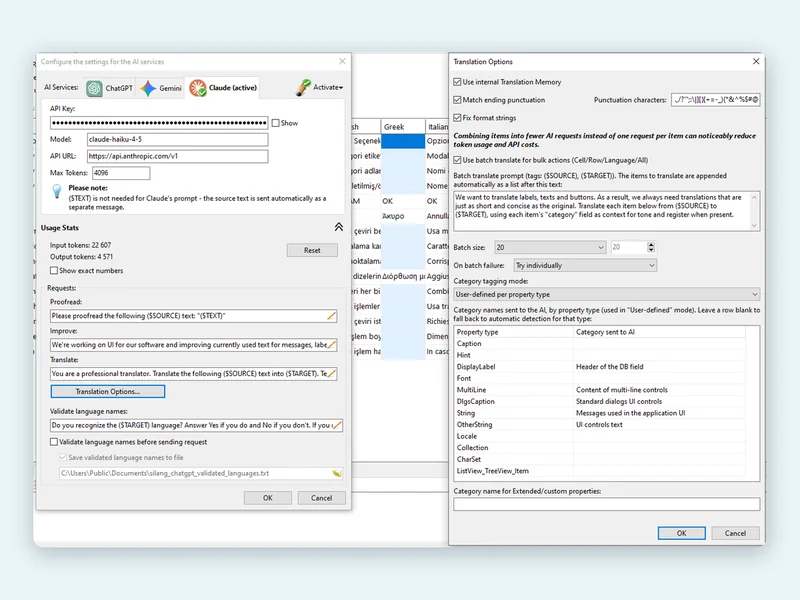Viewport: 800px width, 600px height.
Task: Edit Validate language names prompt pencil icon
Action: [337, 425]
